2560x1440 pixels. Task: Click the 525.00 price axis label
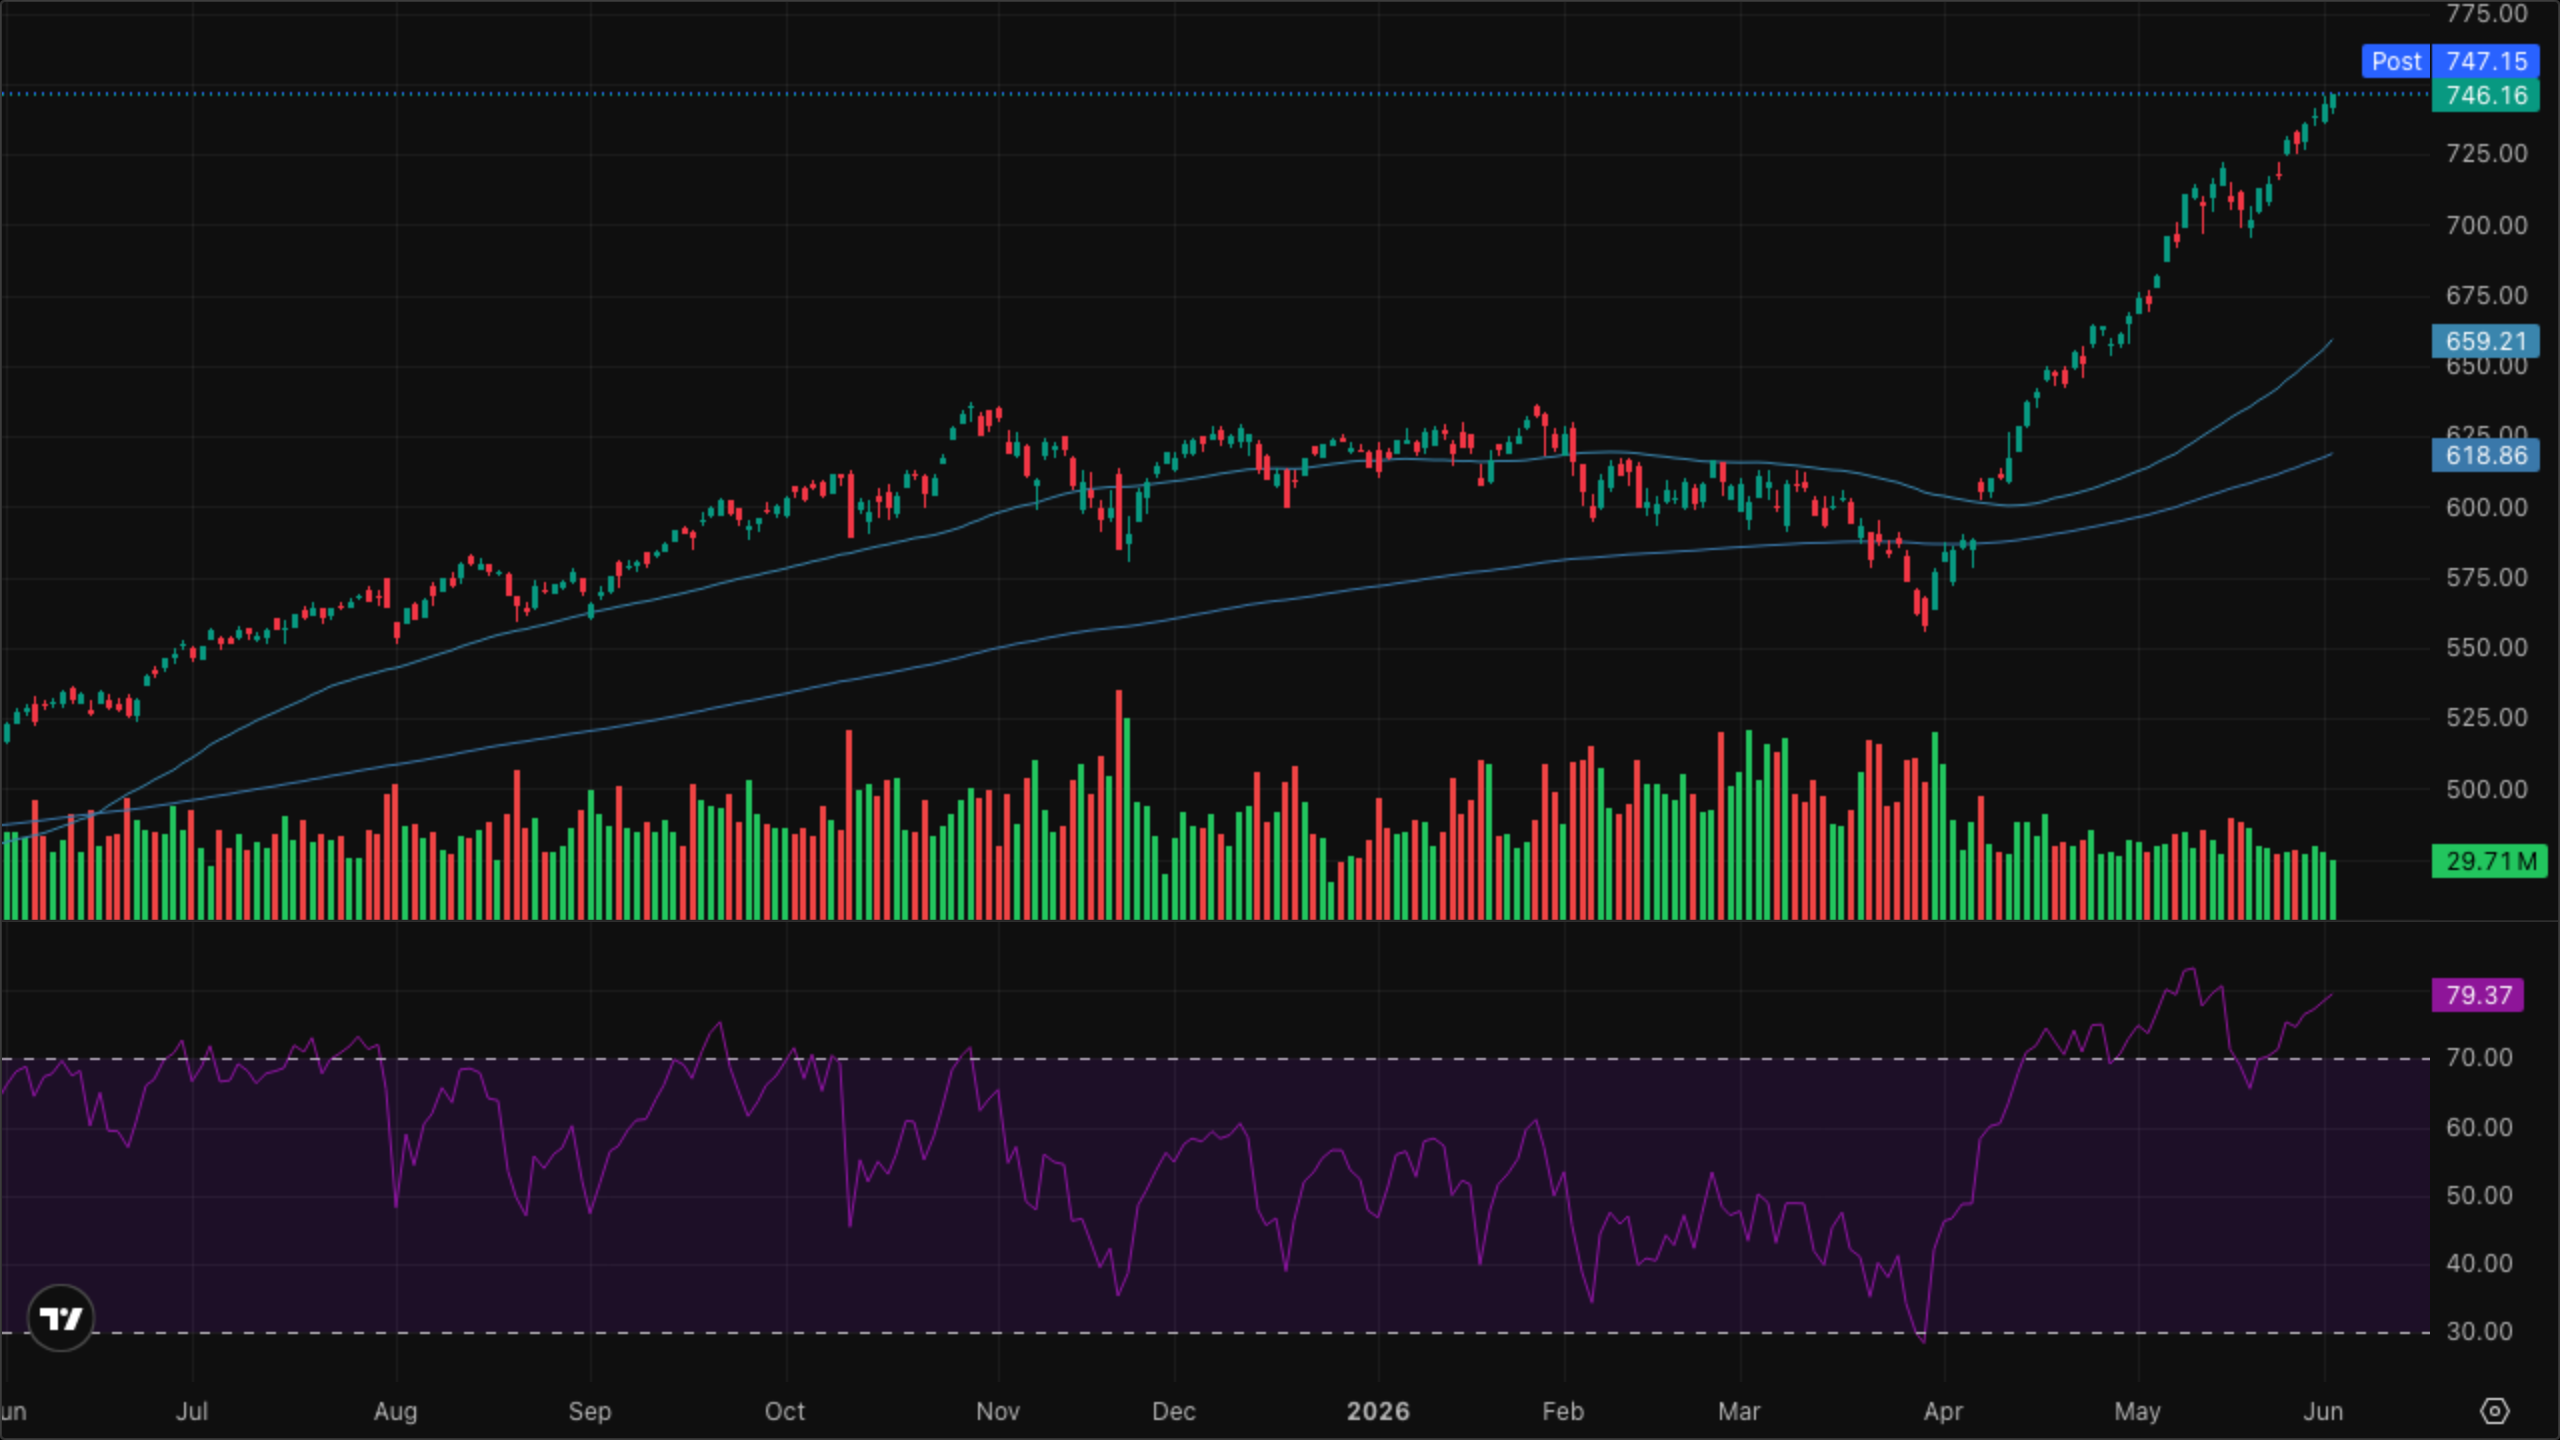coord(2487,717)
